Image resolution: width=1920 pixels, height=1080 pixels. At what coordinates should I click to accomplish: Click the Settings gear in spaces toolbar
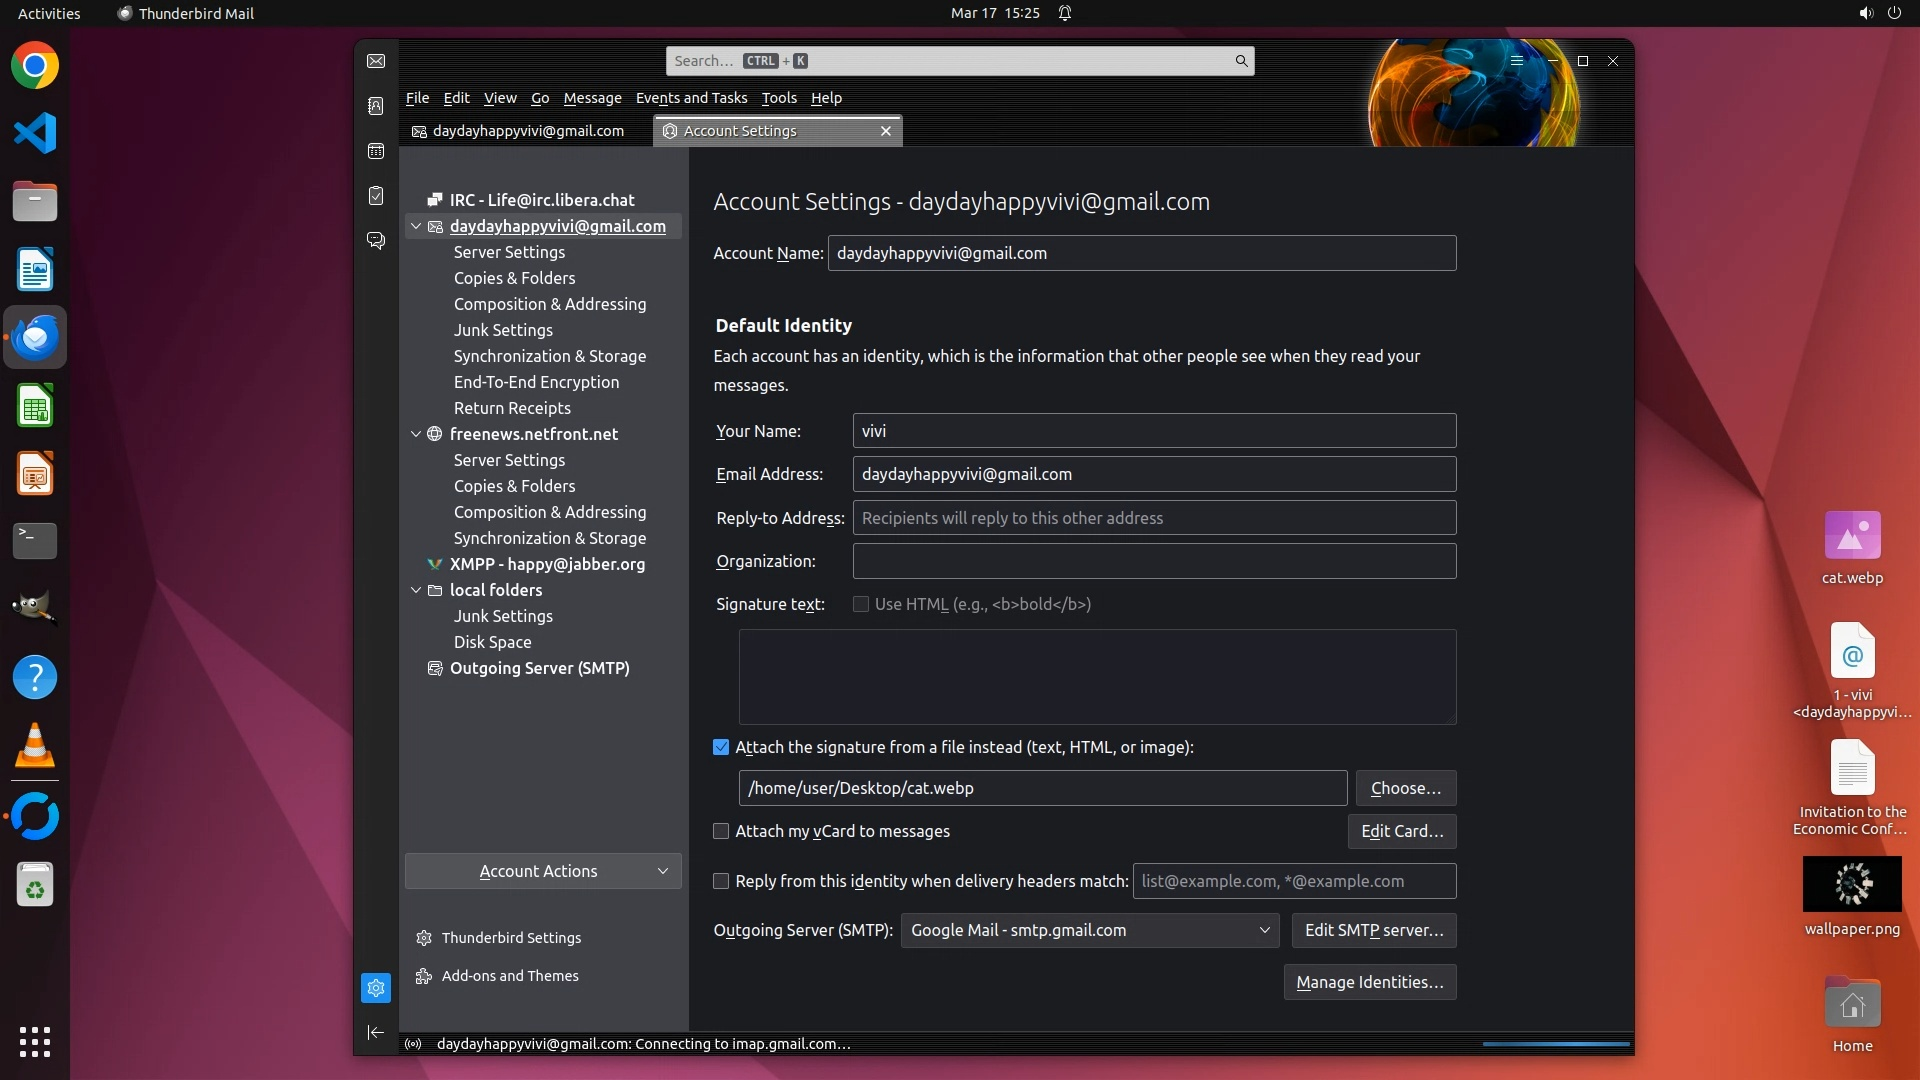pyautogui.click(x=376, y=988)
